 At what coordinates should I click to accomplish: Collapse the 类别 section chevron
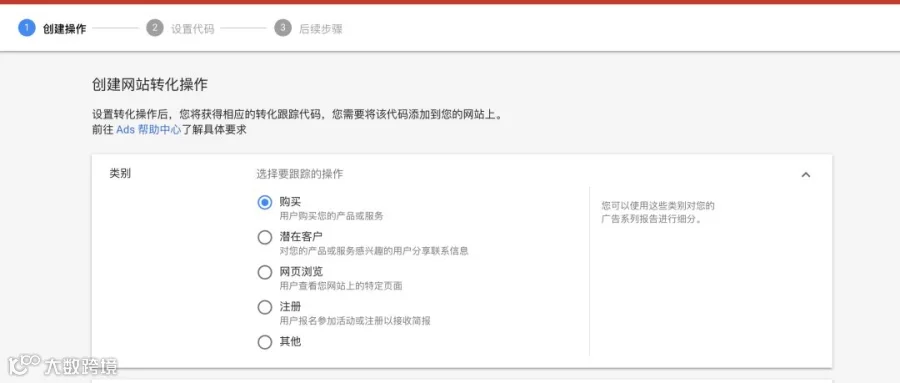point(806,175)
